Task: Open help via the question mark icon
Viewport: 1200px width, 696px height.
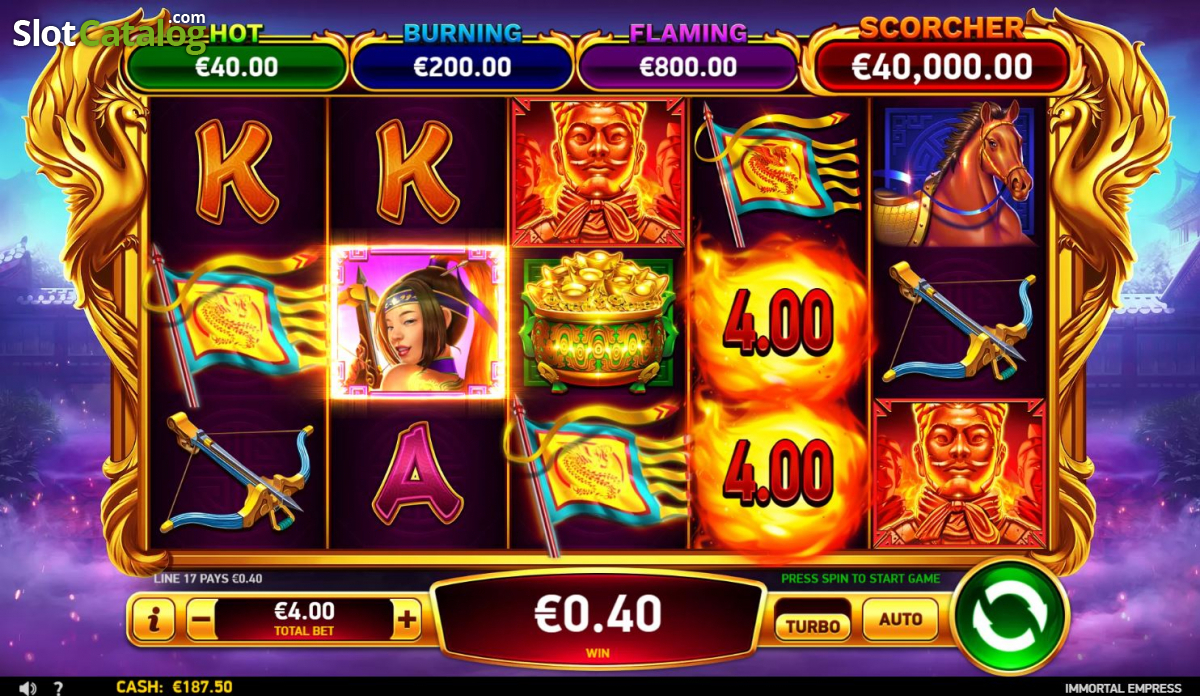Action: tap(57, 688)
